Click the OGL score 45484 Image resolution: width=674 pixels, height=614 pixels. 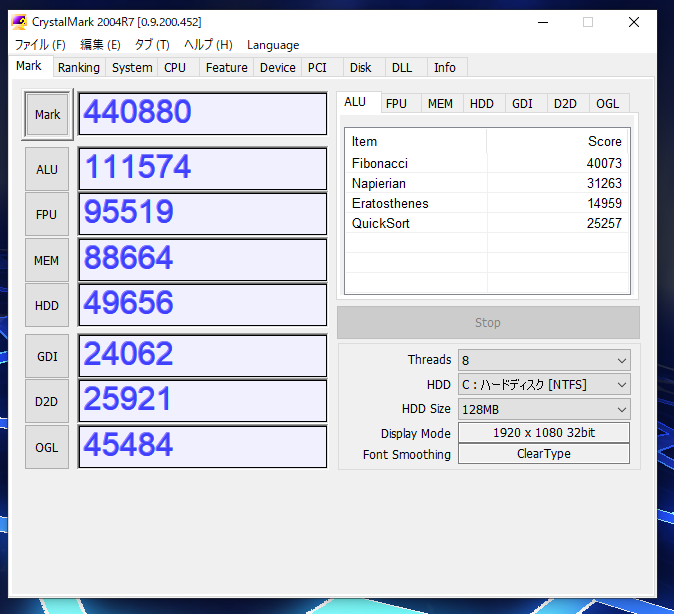click(x=202, y=447)
